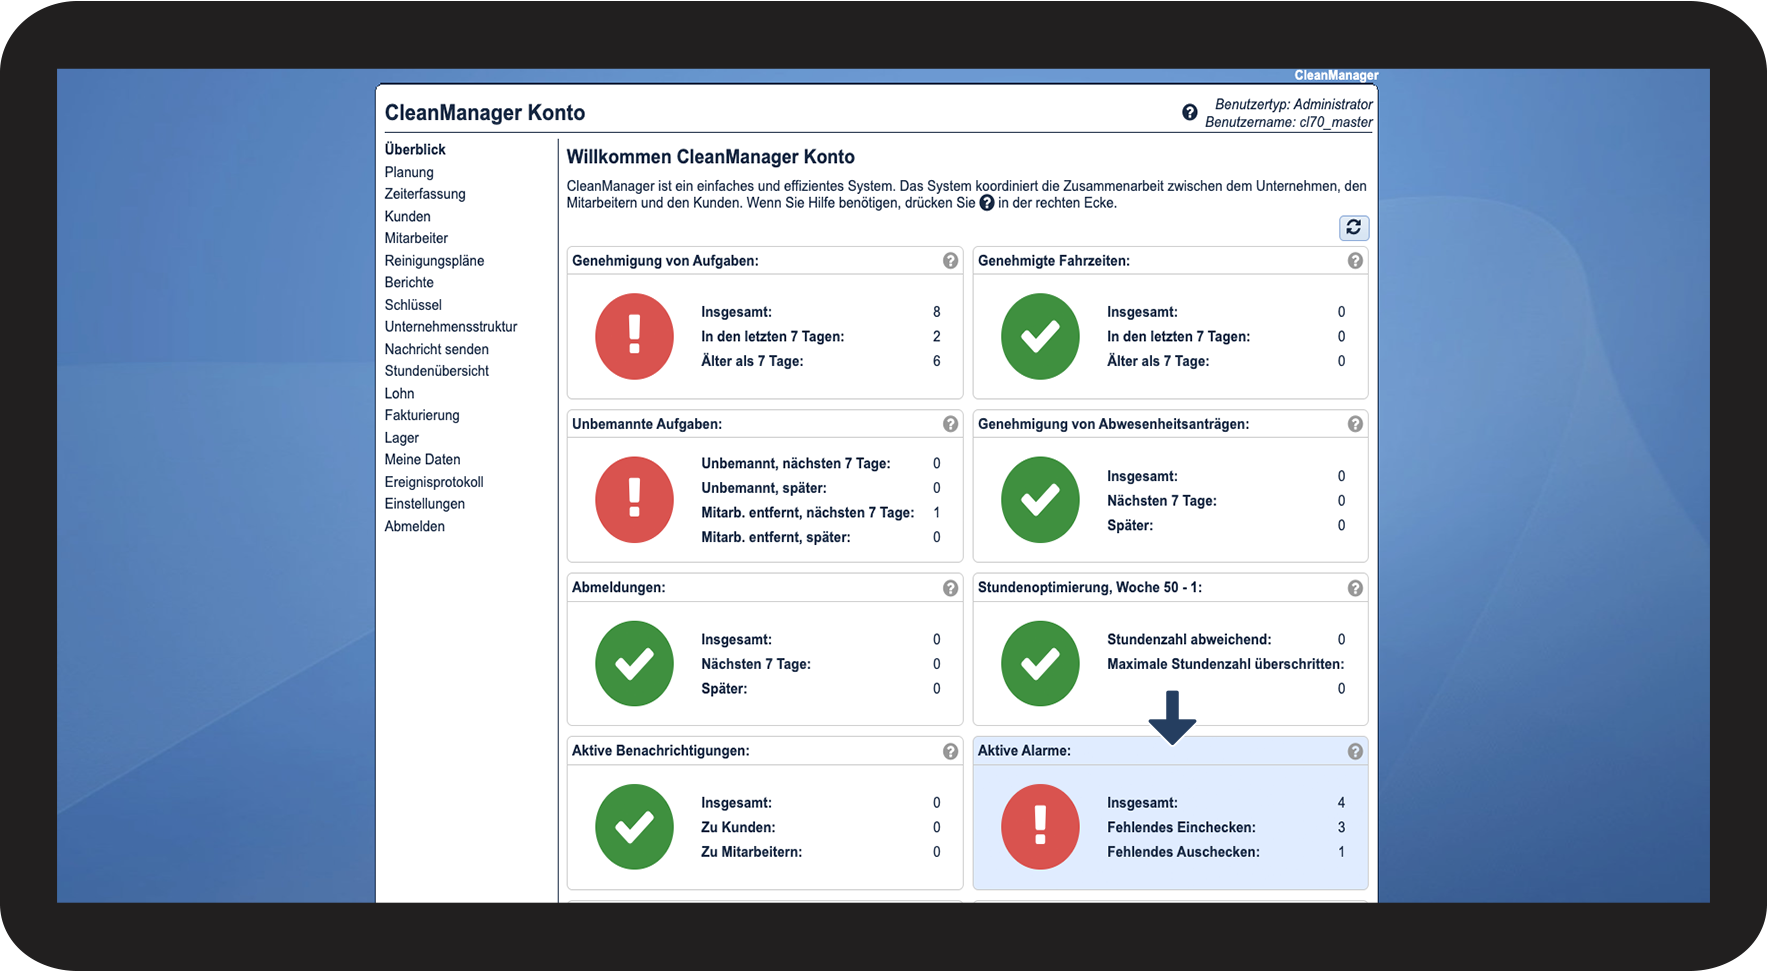Open the Ereignisprotokoll sidebar entry
The image size is (1767, 971).
(433, 482)
